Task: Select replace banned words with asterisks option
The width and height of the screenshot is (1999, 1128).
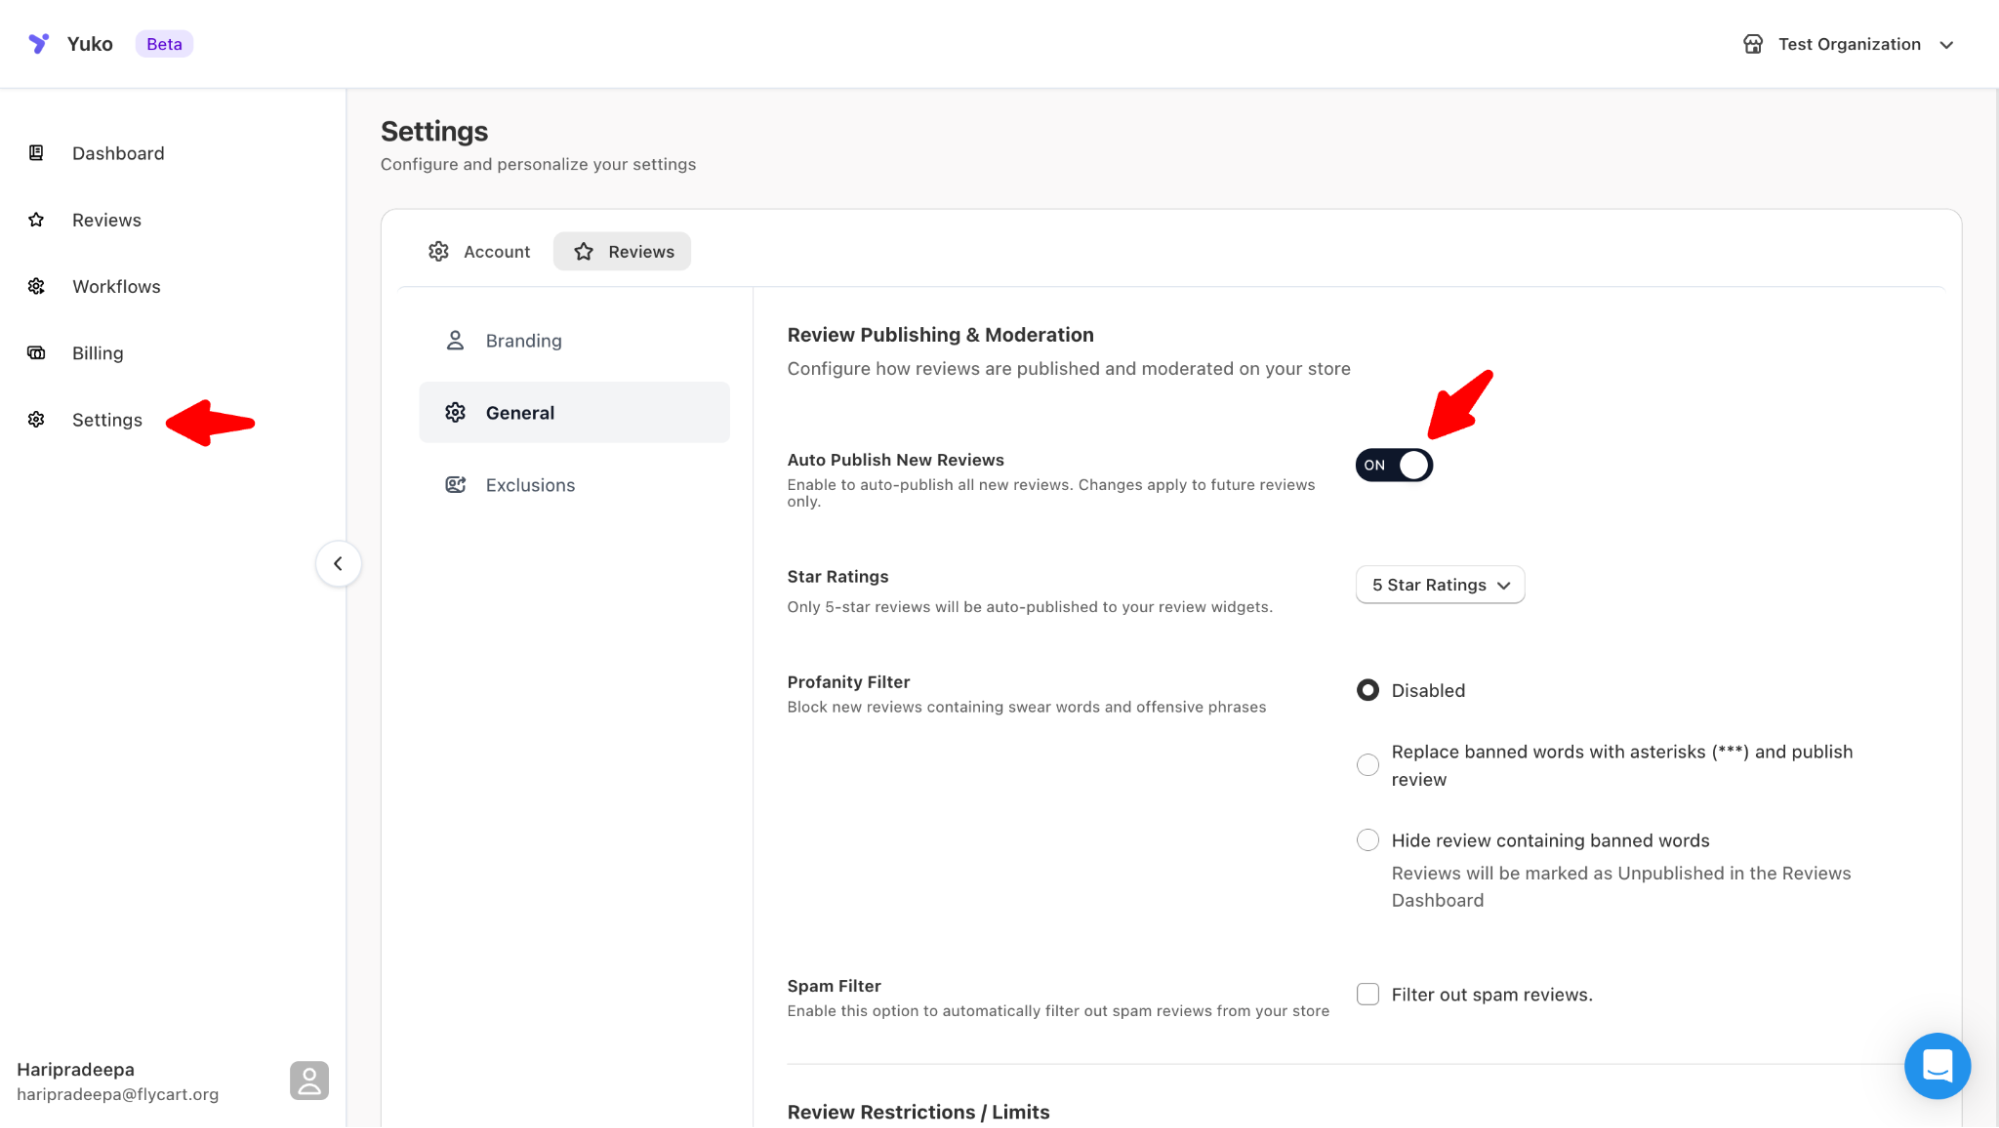Action: tap(1367, 765)
